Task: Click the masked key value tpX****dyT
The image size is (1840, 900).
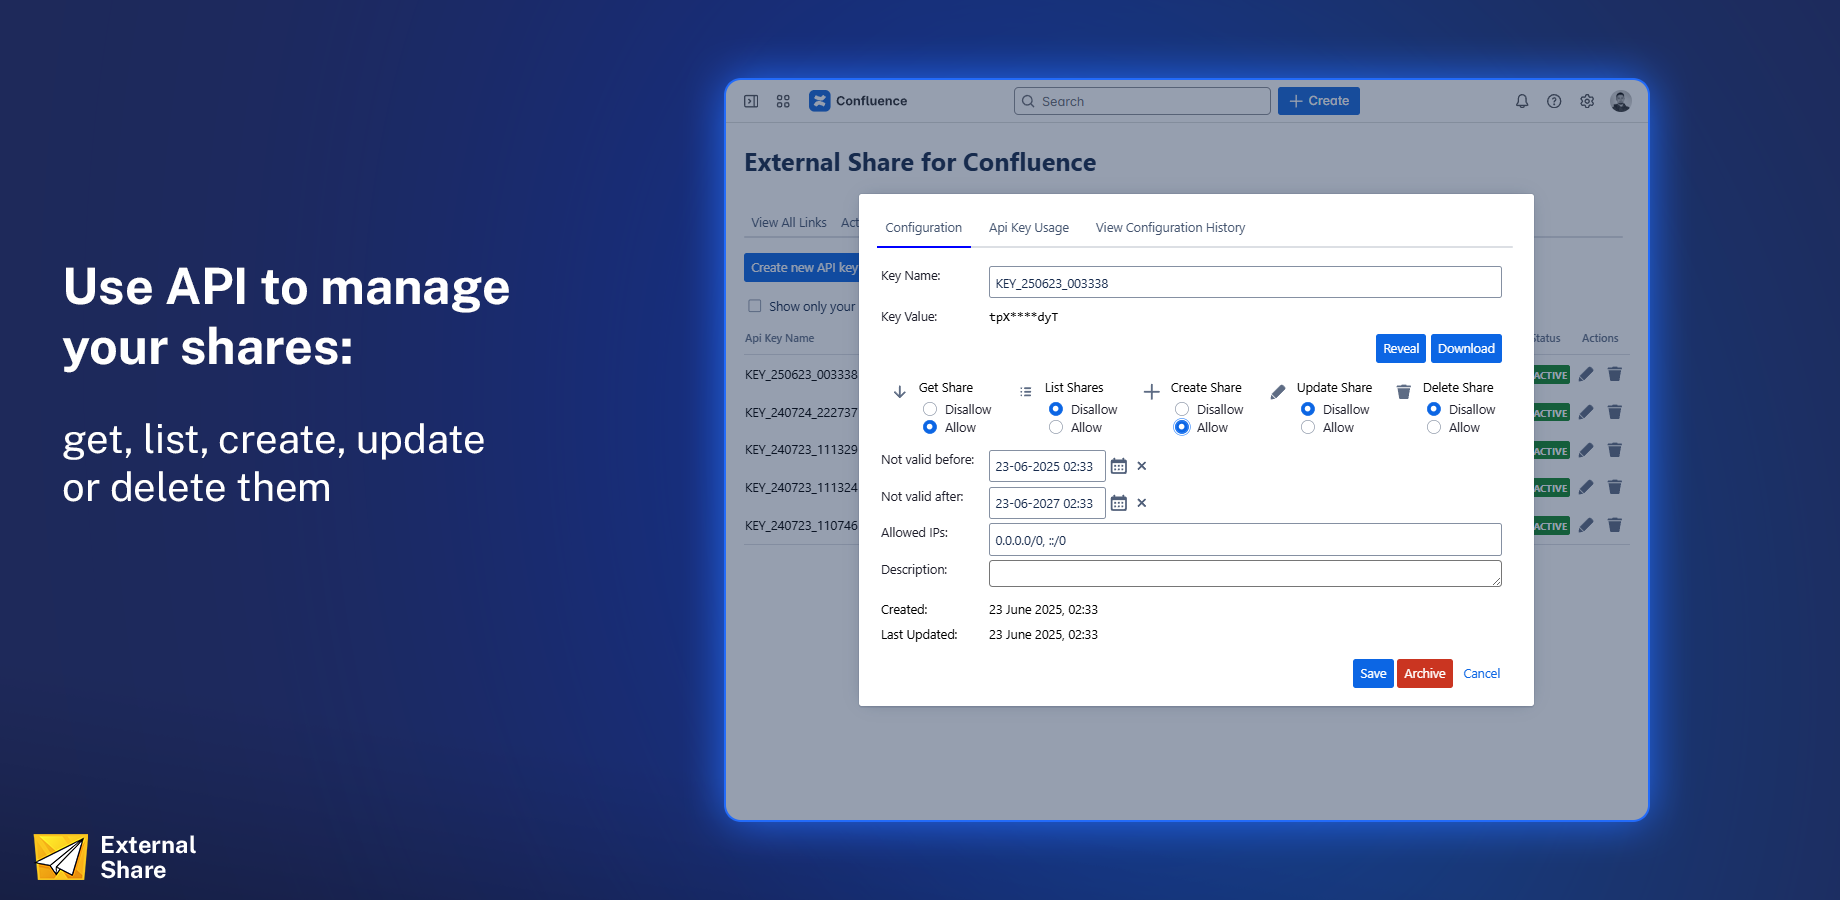Action: 1023,317
